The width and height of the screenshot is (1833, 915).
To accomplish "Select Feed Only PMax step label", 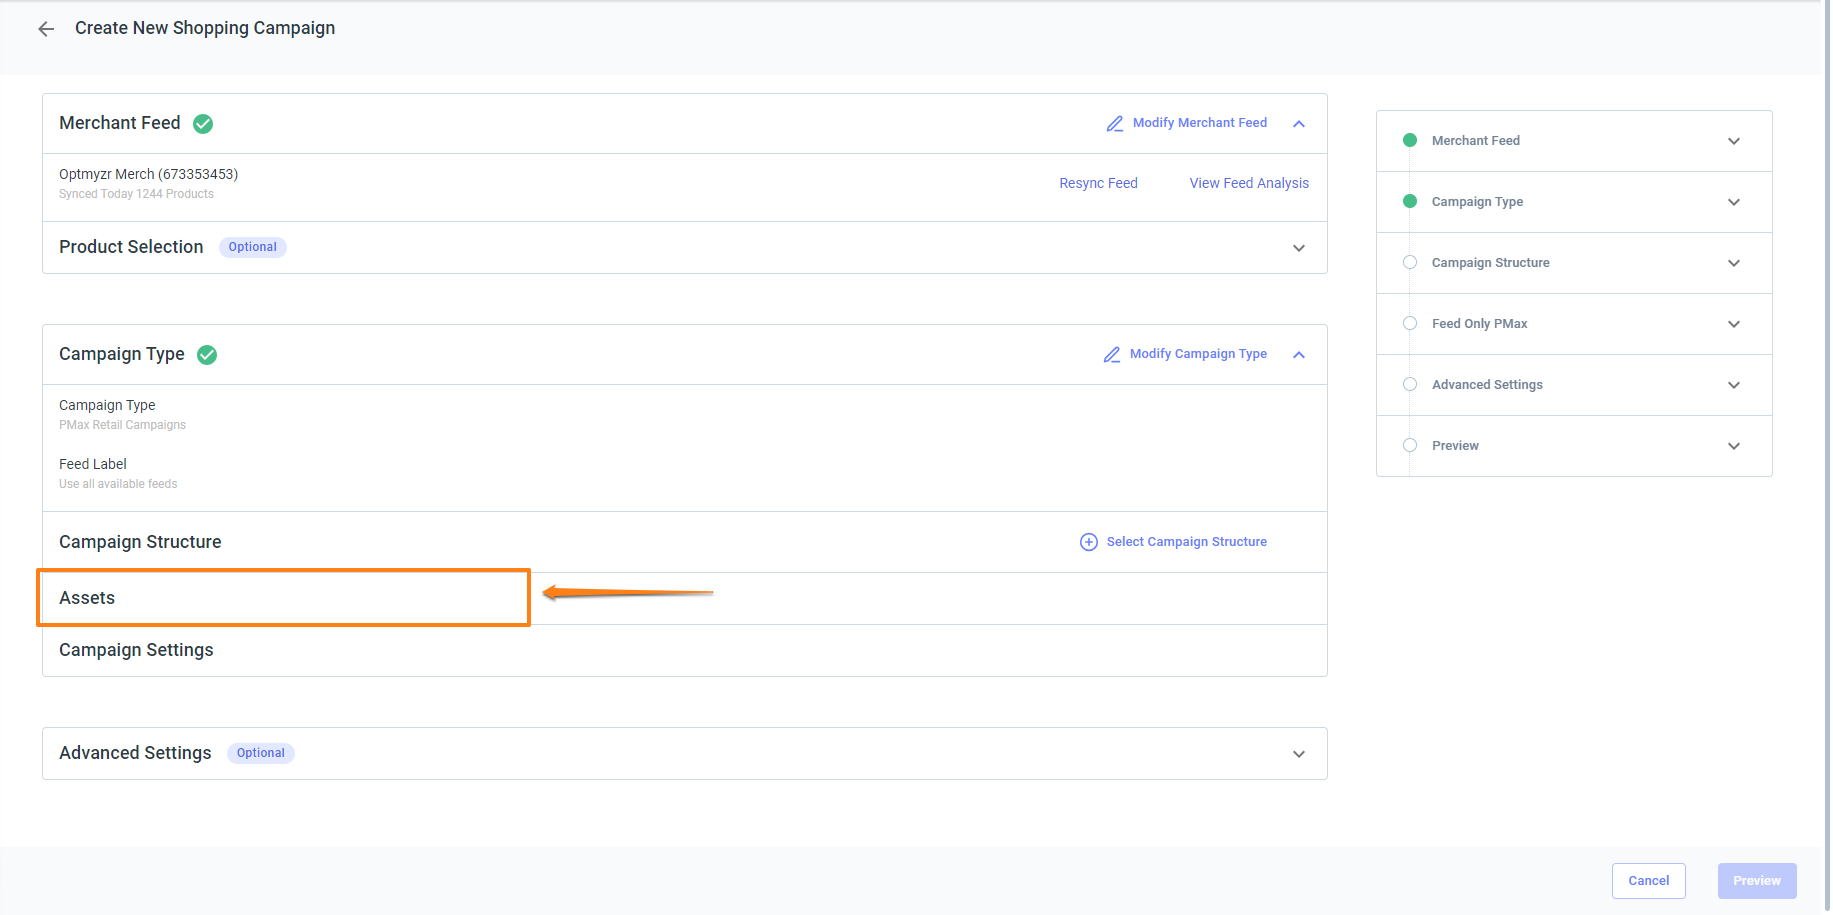I will click(x=1479, y=324).
